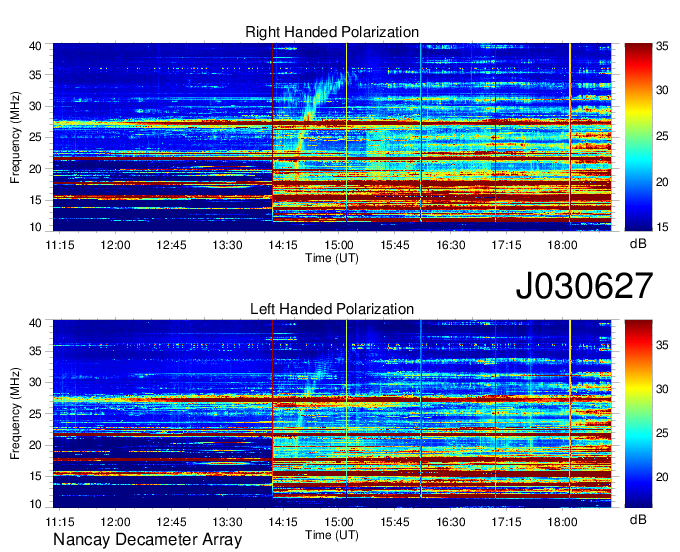This screenshot has width=680, height=552.
Task: Click 15:00 time tick on Right Handed plot
Action: click(x=339, y=245)
